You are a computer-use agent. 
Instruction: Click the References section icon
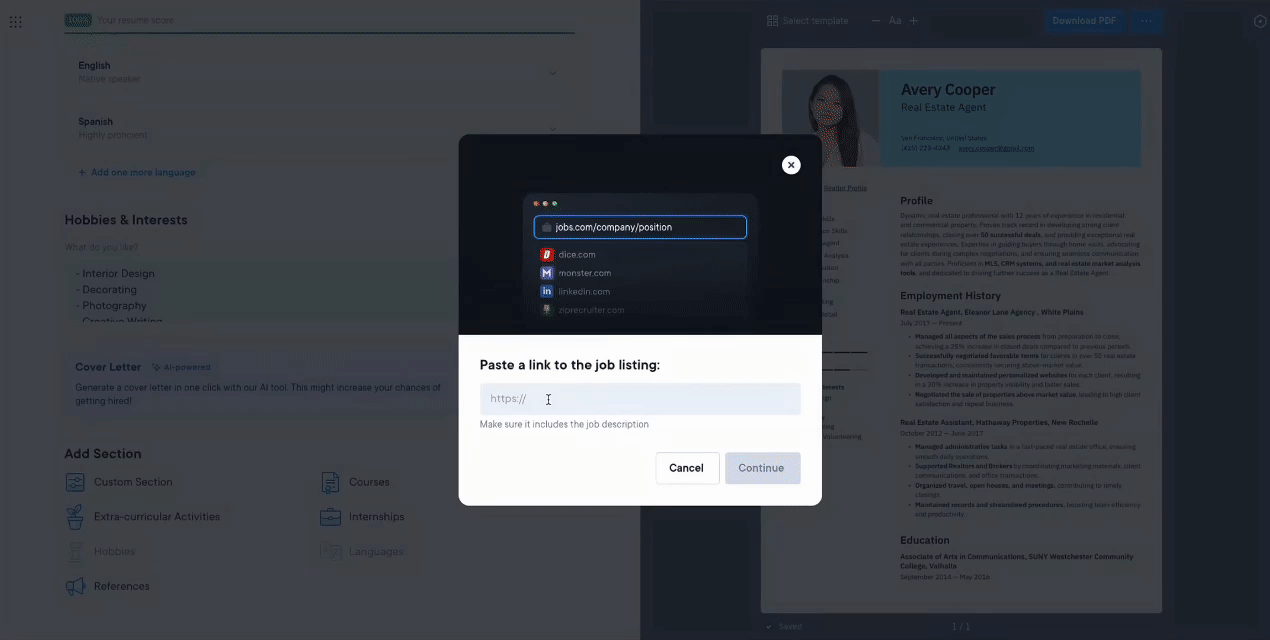click(x=75, y=586)
